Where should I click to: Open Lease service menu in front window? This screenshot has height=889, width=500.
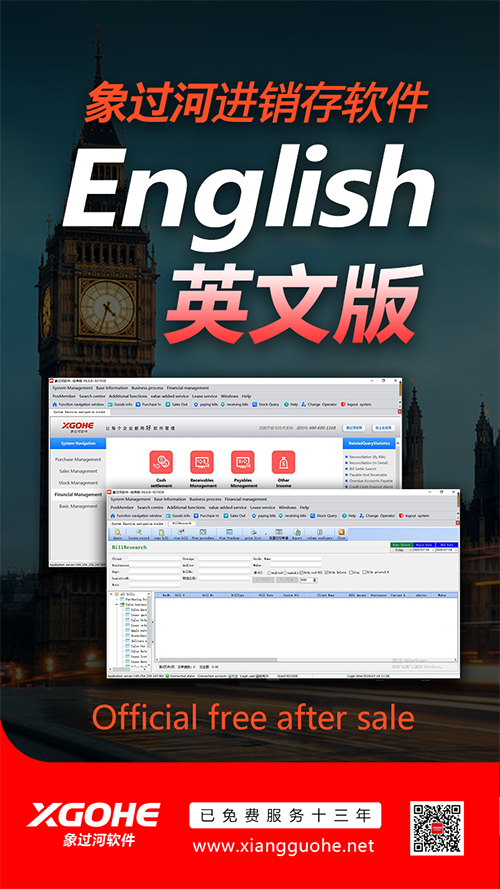262,507
